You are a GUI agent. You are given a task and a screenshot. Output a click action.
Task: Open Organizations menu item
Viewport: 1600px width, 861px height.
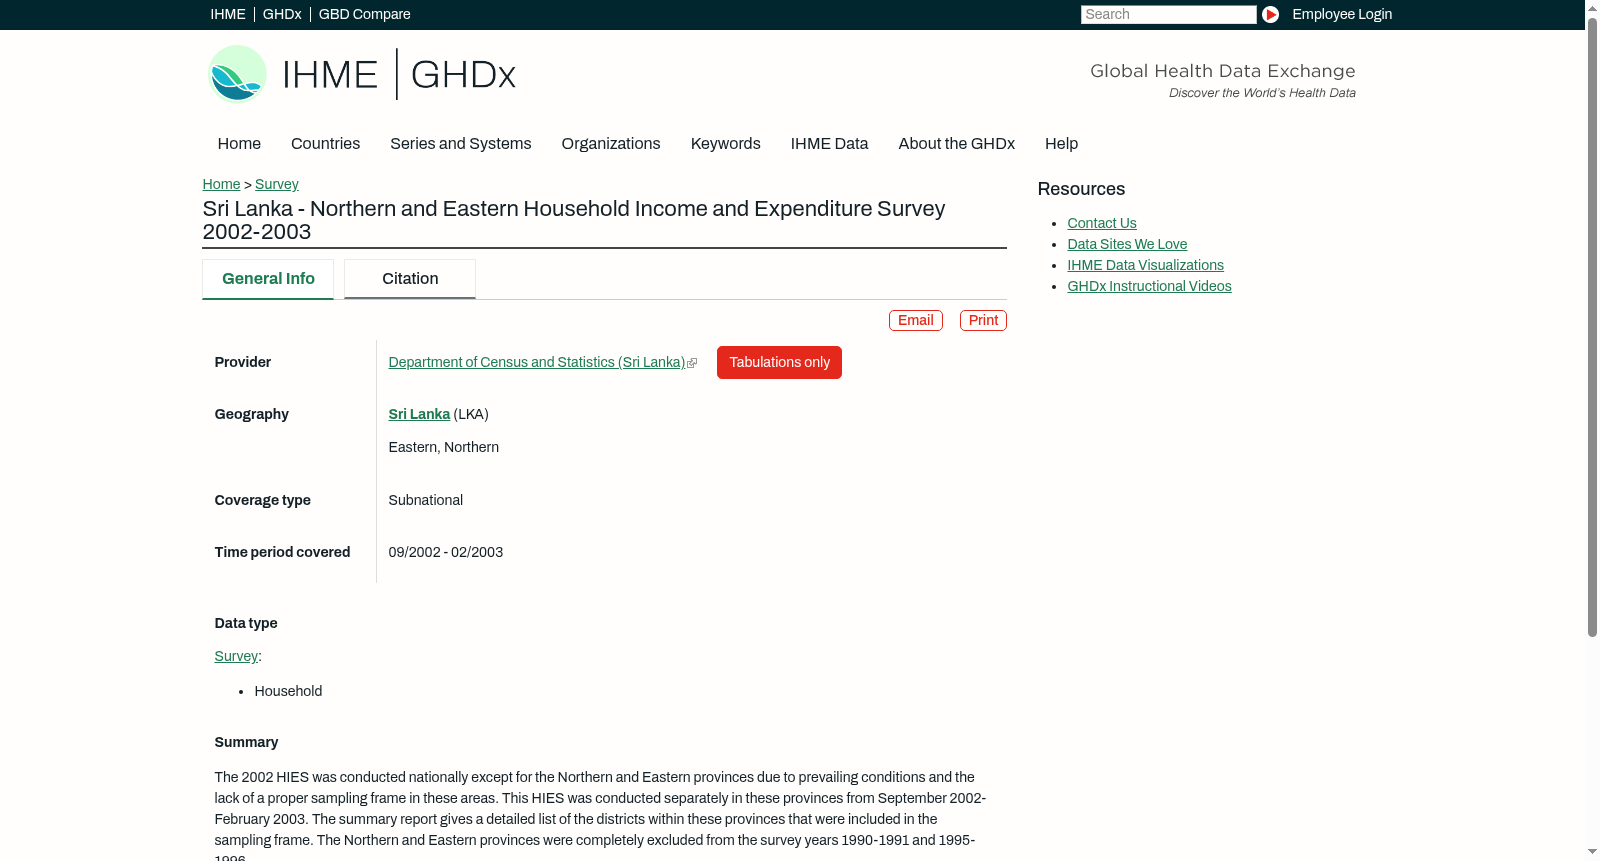(611, 144)
